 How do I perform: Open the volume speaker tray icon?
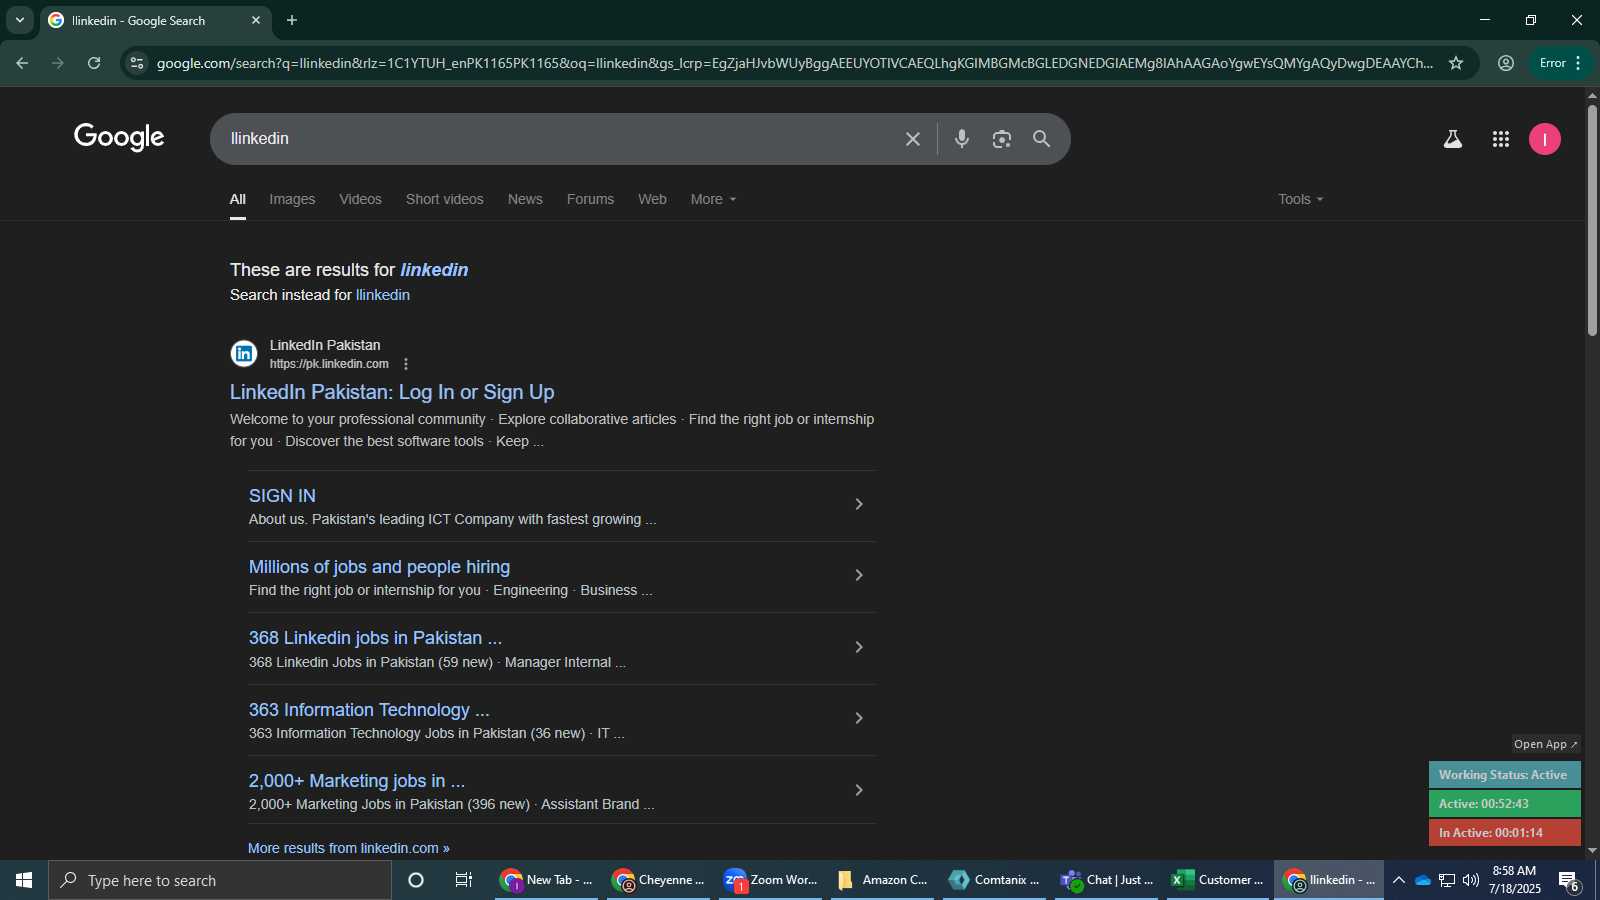[1470, 880]
